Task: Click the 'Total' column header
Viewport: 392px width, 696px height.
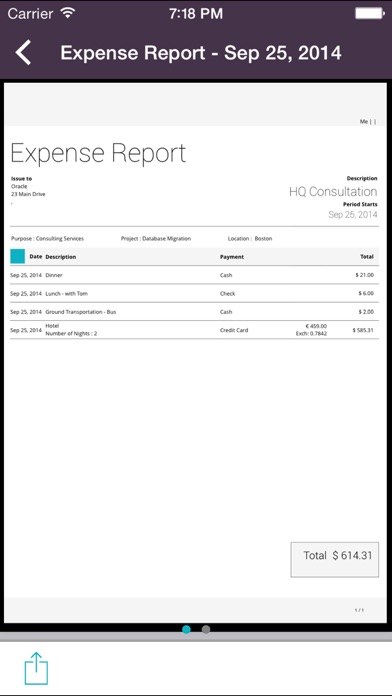Action: 367,257
